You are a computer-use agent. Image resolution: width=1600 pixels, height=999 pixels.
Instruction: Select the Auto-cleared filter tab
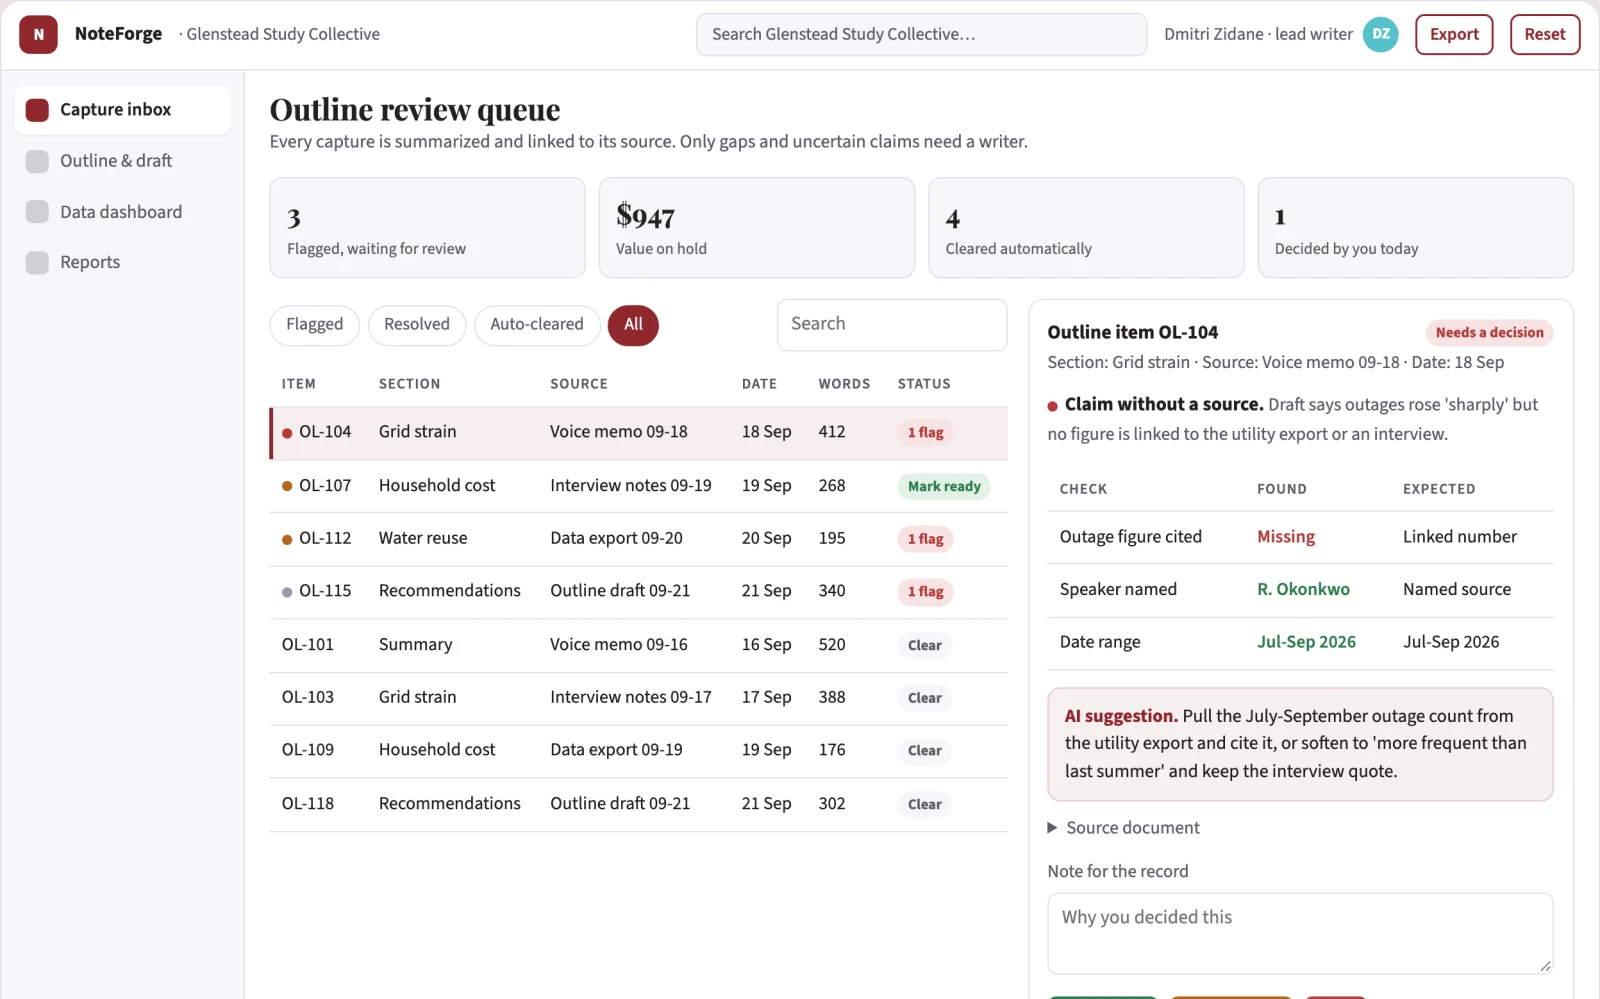tap(537, 325)
